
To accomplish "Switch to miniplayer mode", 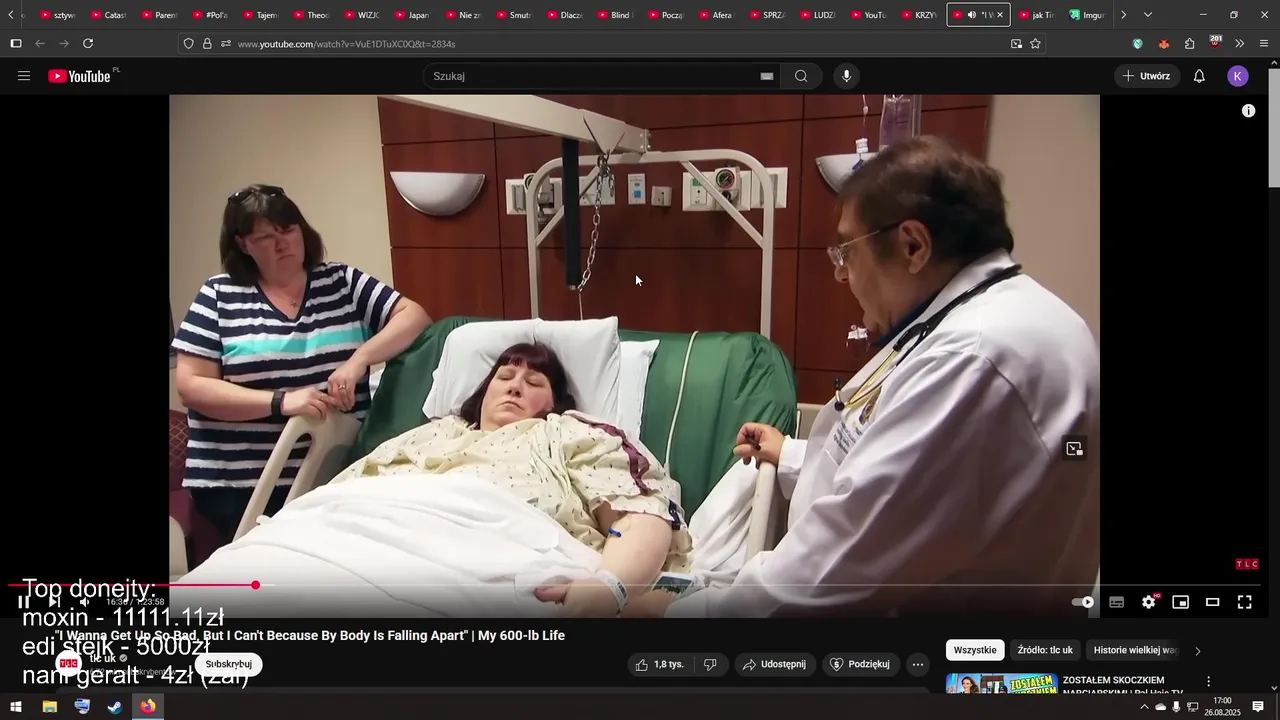I will coord(1181,602).
